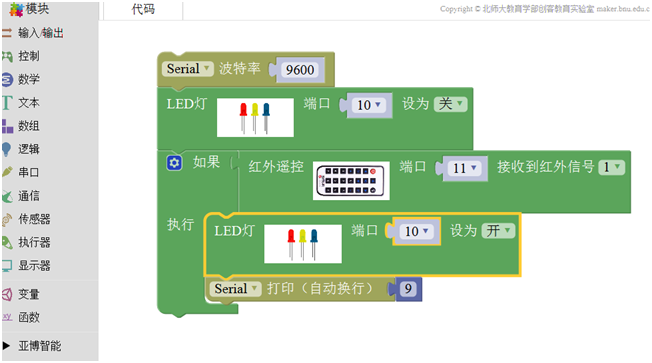Image resolution: width=652 pixels, height=363 pixels.
Task: Open port 11 dropdown on 红外遥控 block
Action: click(465, 168)
